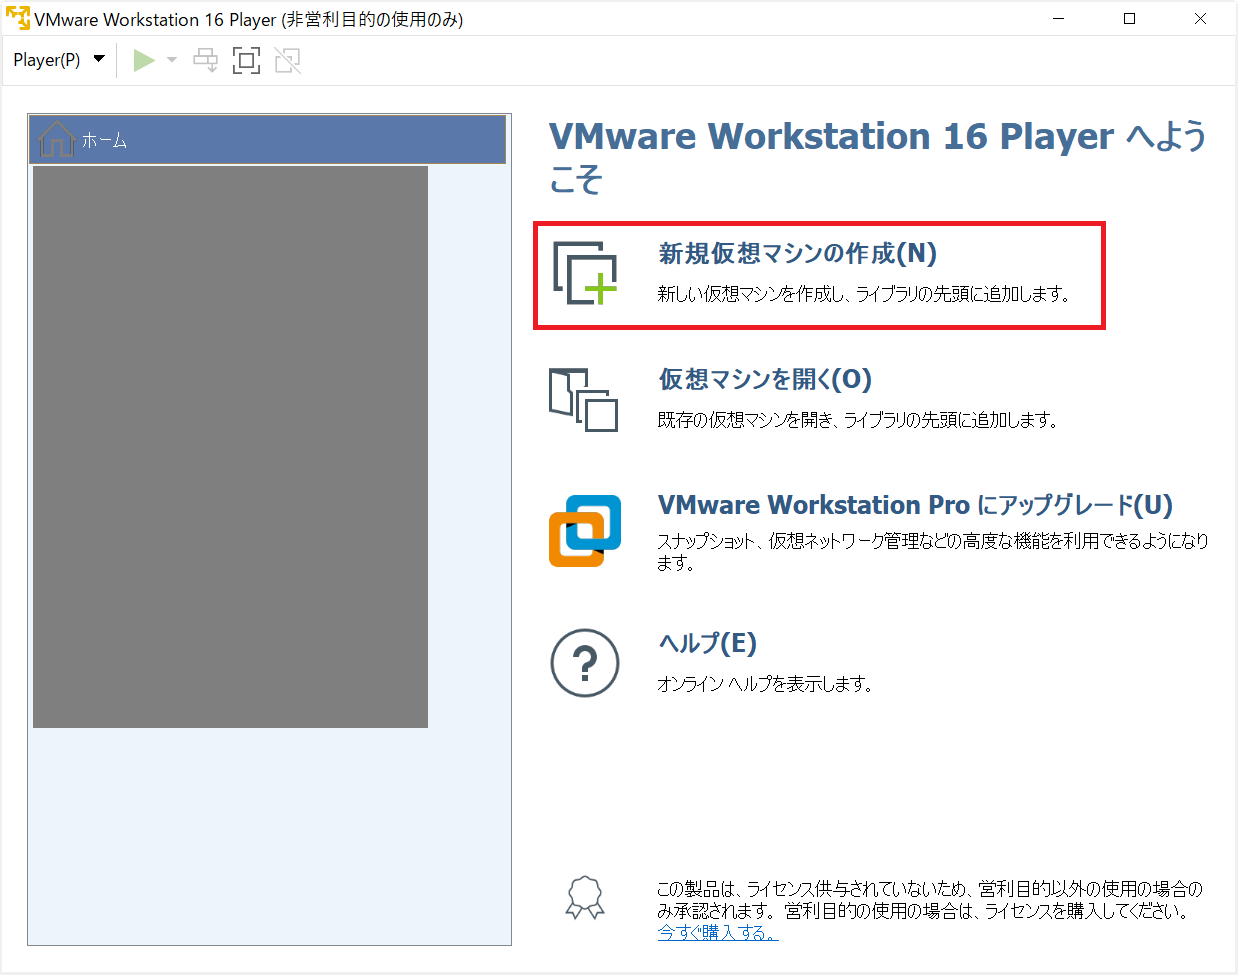1238x975 pixels.
Task: Click the home house icon in the library
Action: [x=56, y=140]
